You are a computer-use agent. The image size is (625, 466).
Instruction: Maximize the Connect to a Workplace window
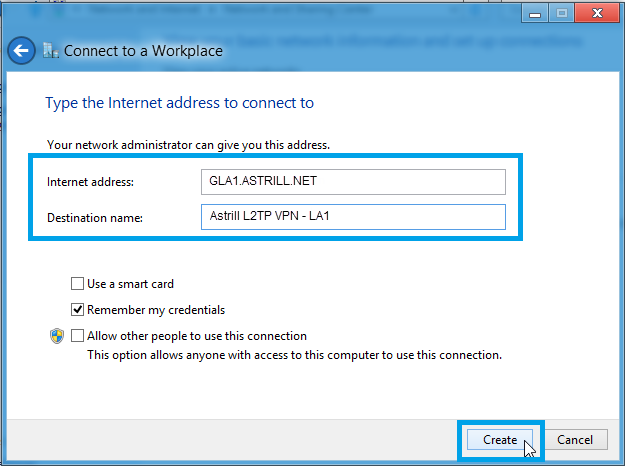point(561,14)
